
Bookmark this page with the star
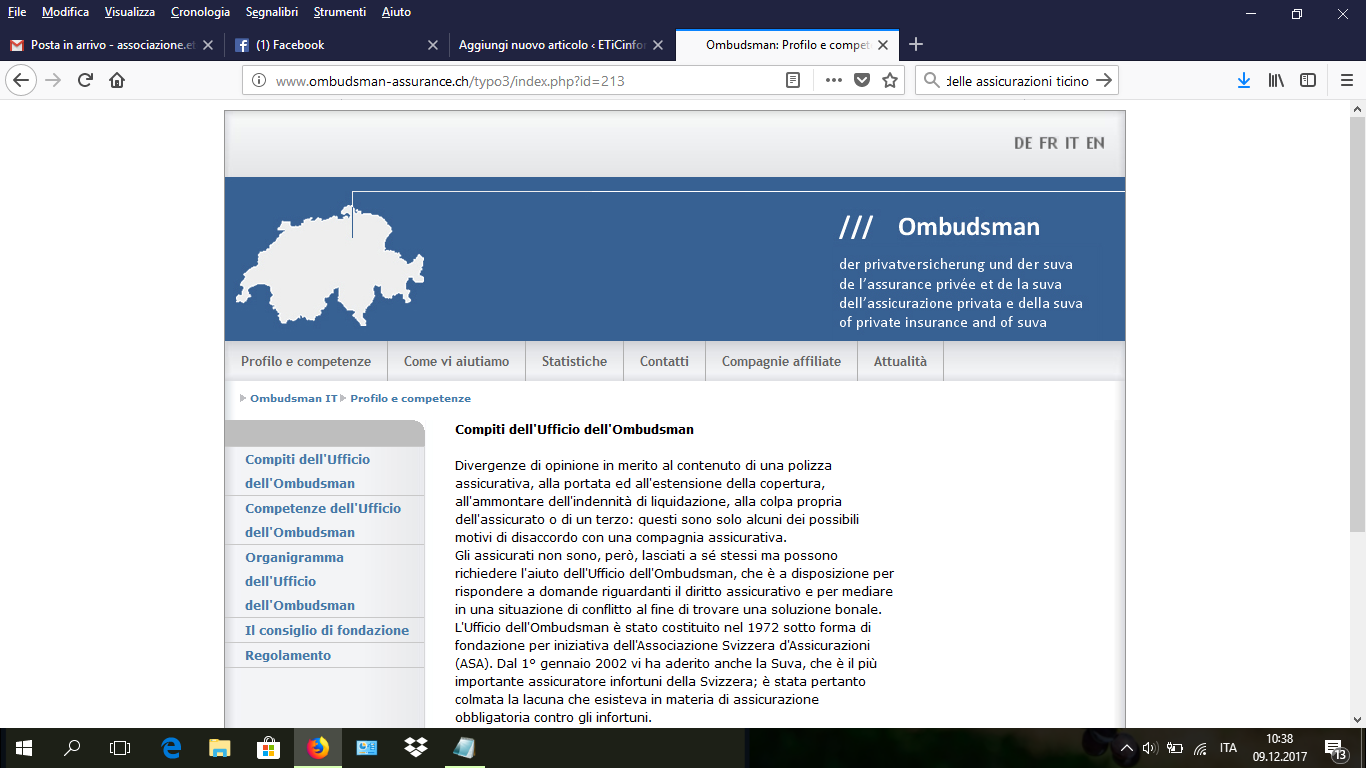point(890,81)
